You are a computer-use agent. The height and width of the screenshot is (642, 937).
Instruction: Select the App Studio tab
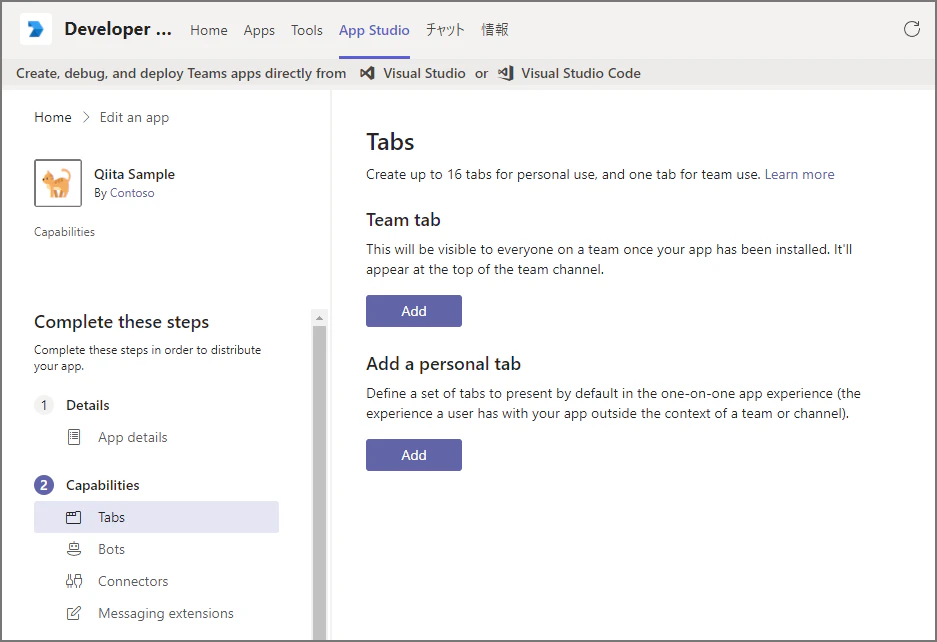(x=374, y=30)
